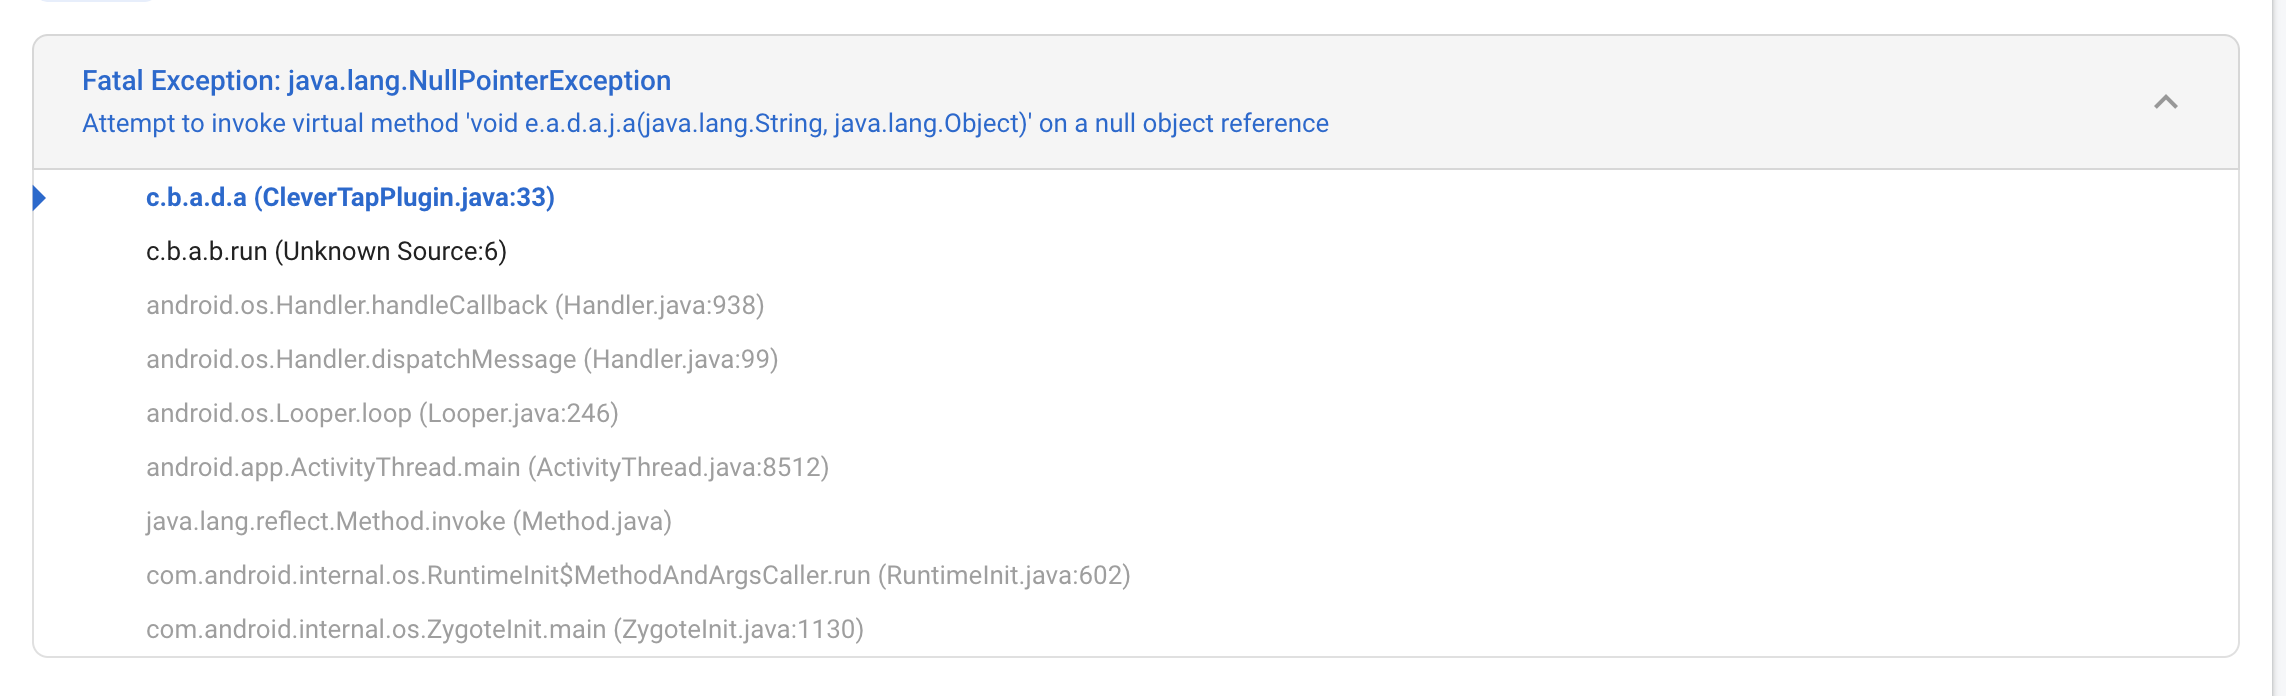
Task: Click the Method.invoke reflect frame
Action: 409,521
